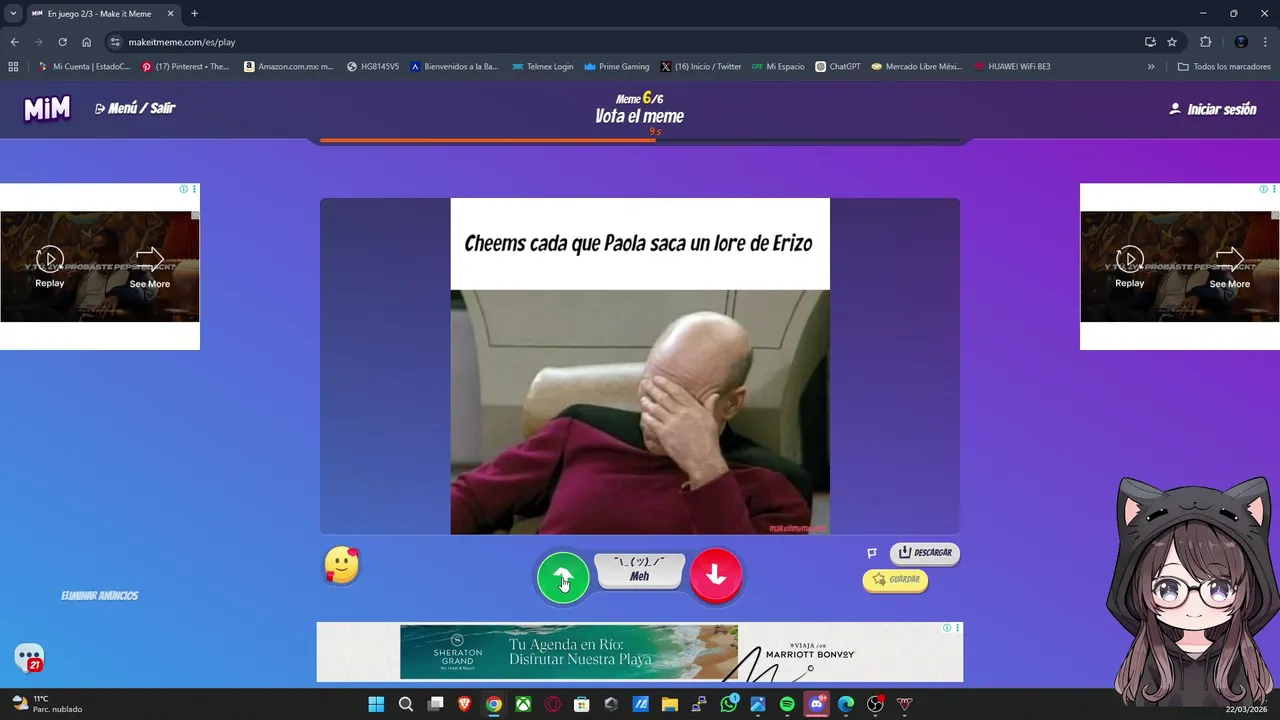Click Iniciar sesión
Image resolution: width=1280 pixels, height=720 pixels.
tap(1212, 109)
